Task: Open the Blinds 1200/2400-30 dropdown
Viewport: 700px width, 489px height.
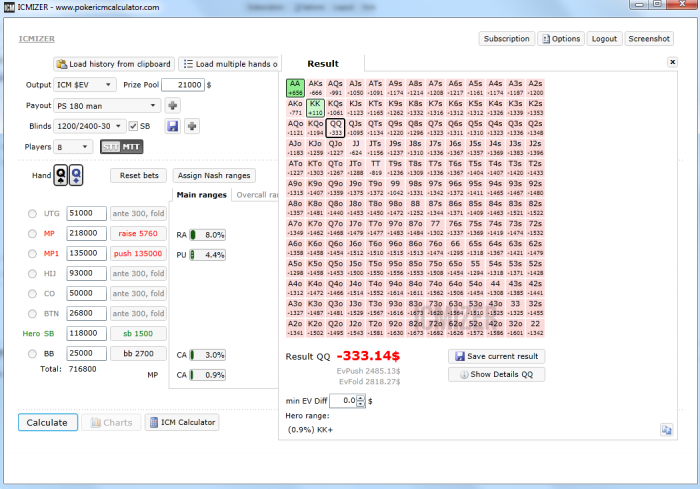Action: [89, 126]
